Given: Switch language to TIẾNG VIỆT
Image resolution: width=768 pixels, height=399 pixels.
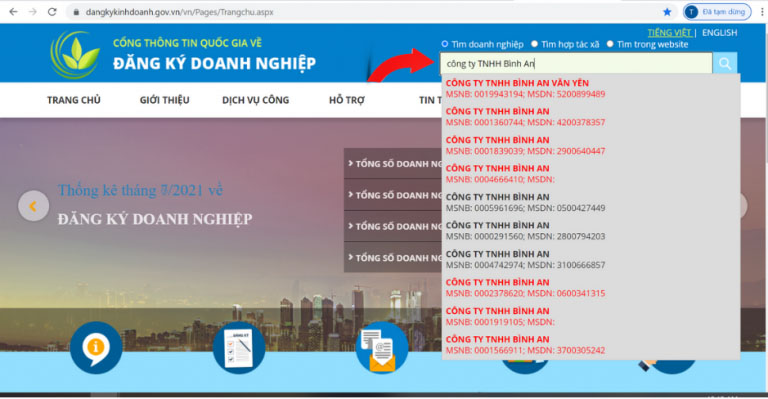Looking at the screenshot, I should pos(670,33).
